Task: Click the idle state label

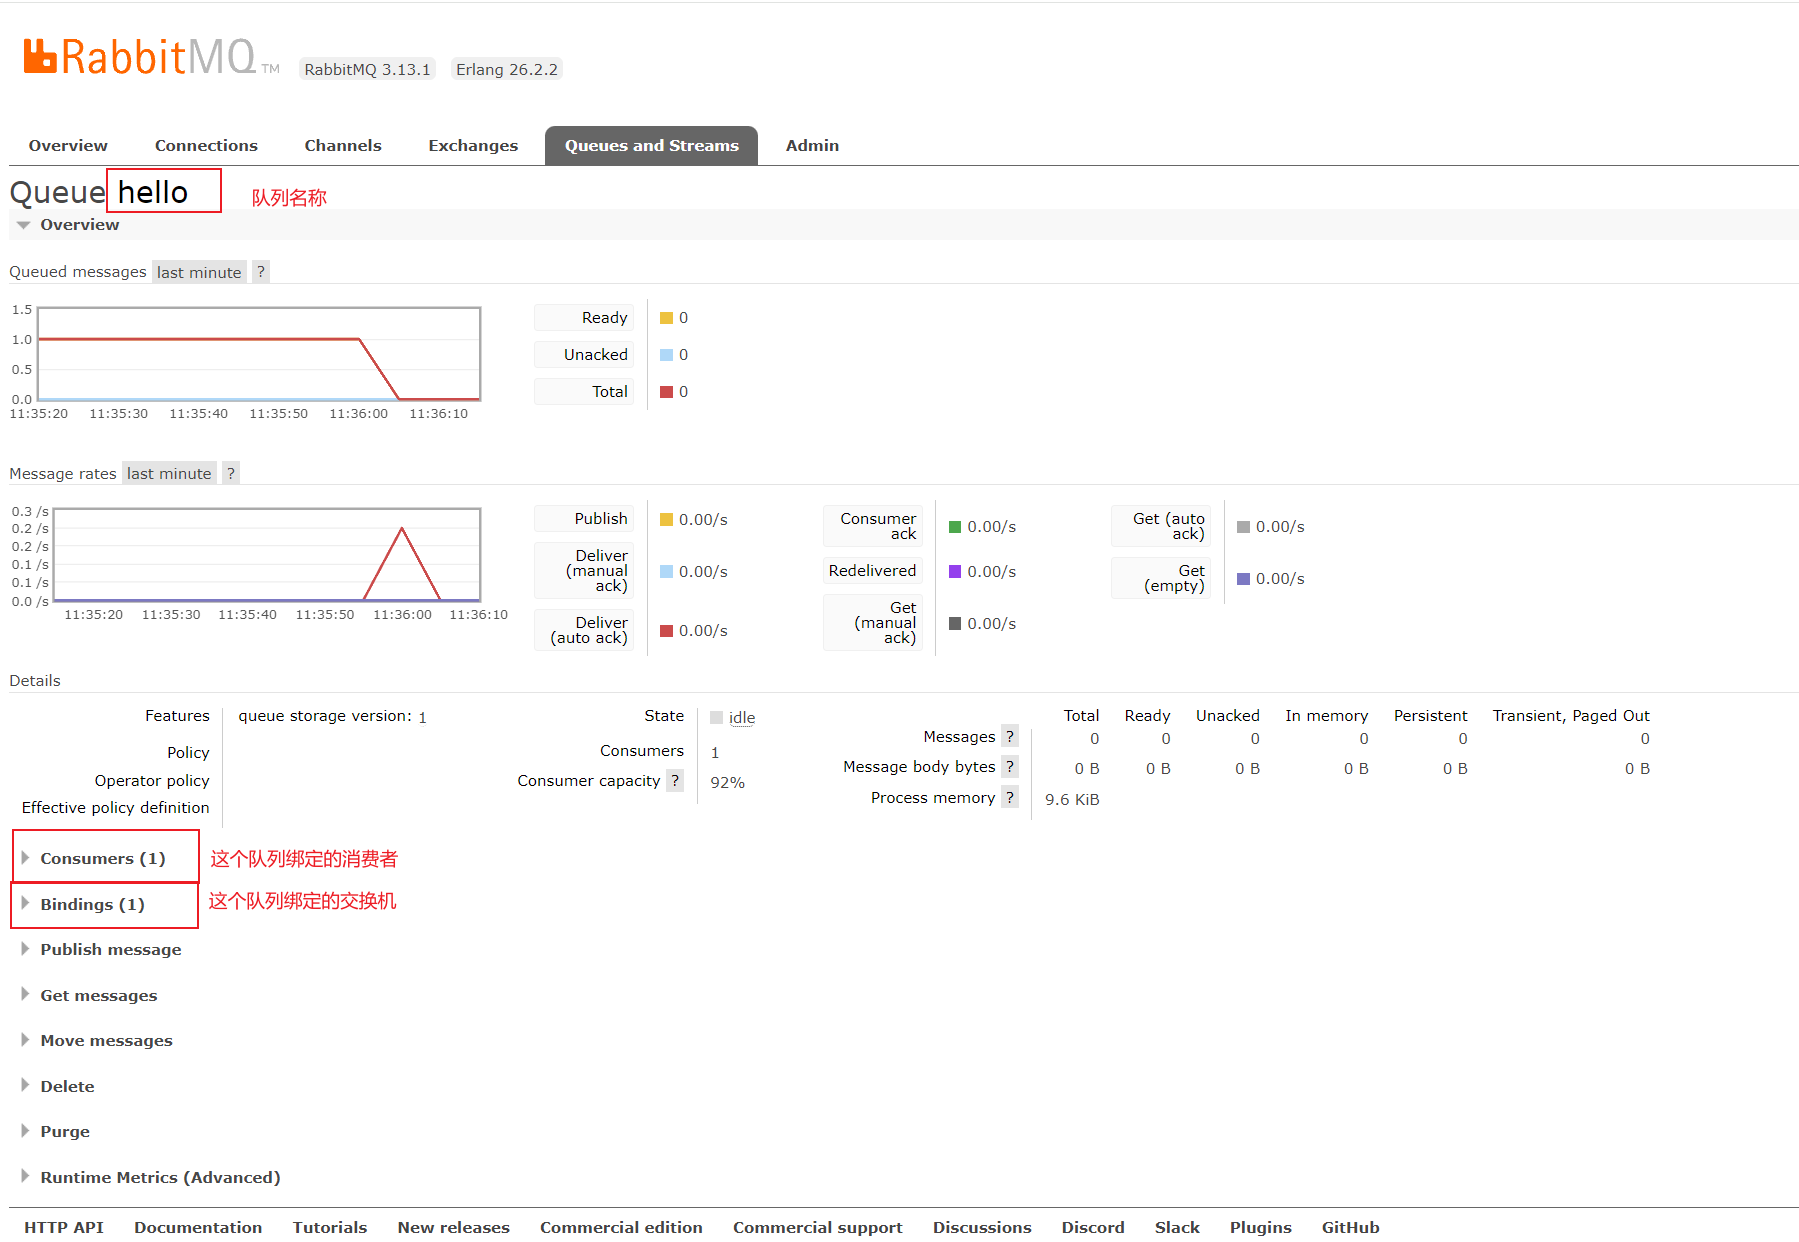Action: pos(742,718)
